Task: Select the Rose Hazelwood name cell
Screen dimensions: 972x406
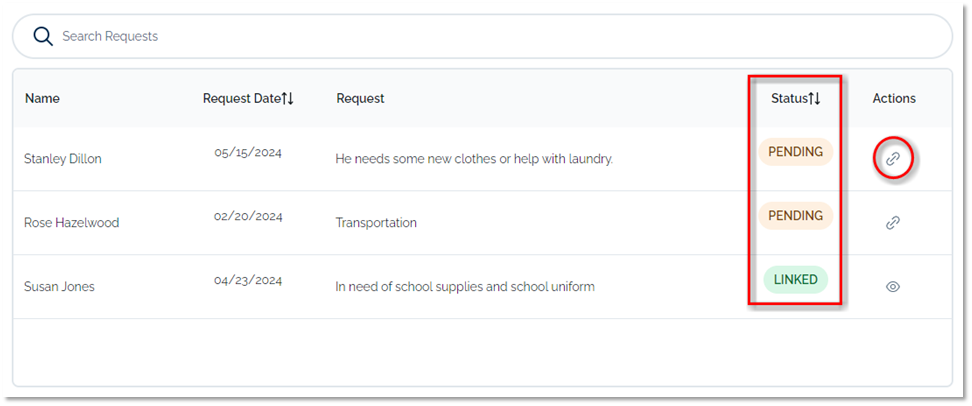Action: pos(71,223)
